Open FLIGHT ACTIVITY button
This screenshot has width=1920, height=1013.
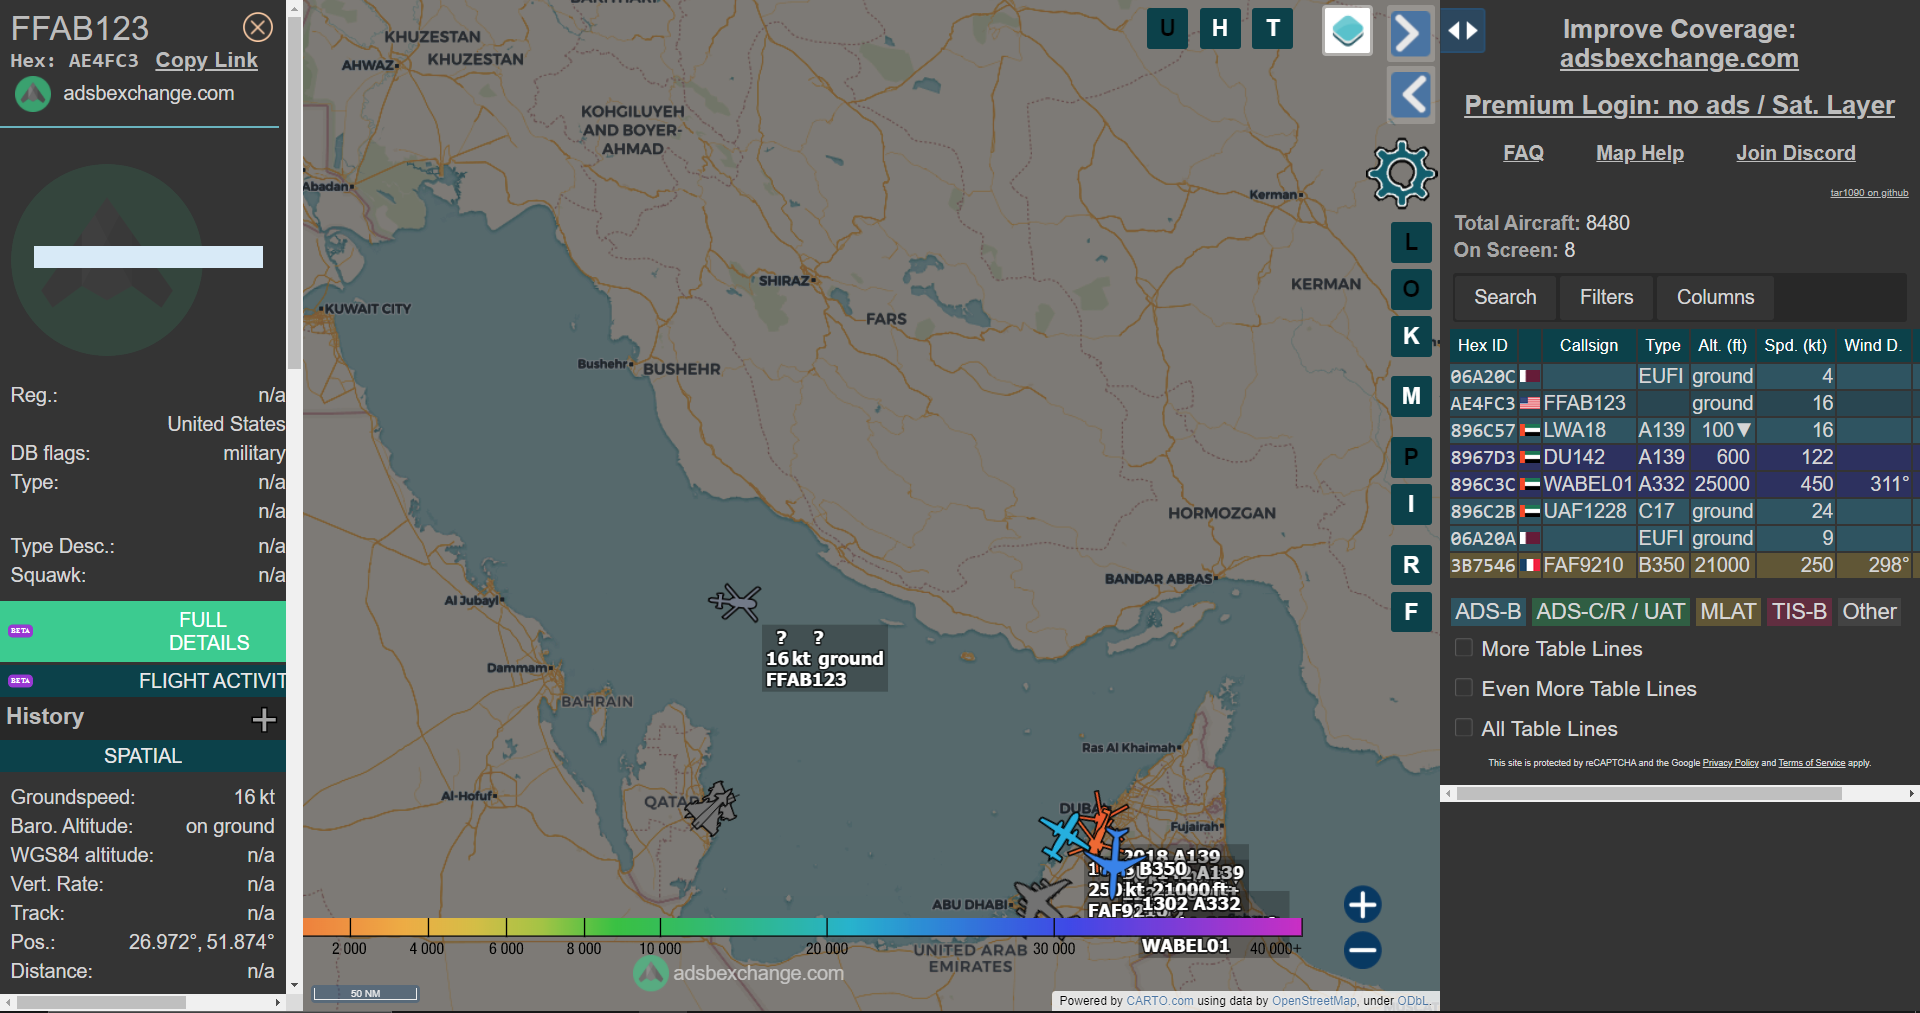click(x=143, y=681)
